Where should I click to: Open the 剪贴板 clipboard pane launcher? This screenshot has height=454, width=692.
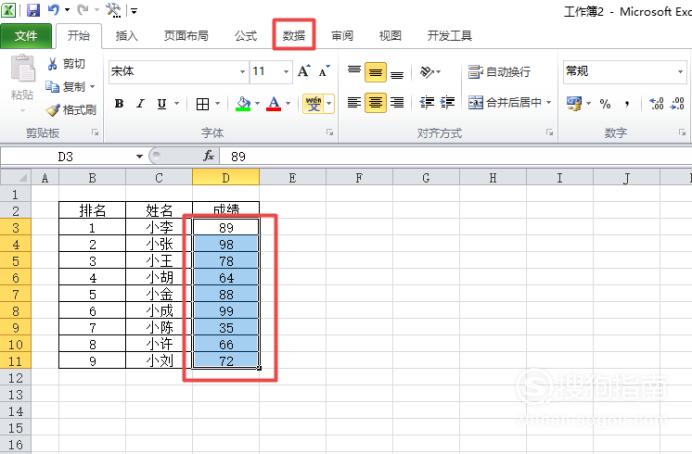[95, 132]
